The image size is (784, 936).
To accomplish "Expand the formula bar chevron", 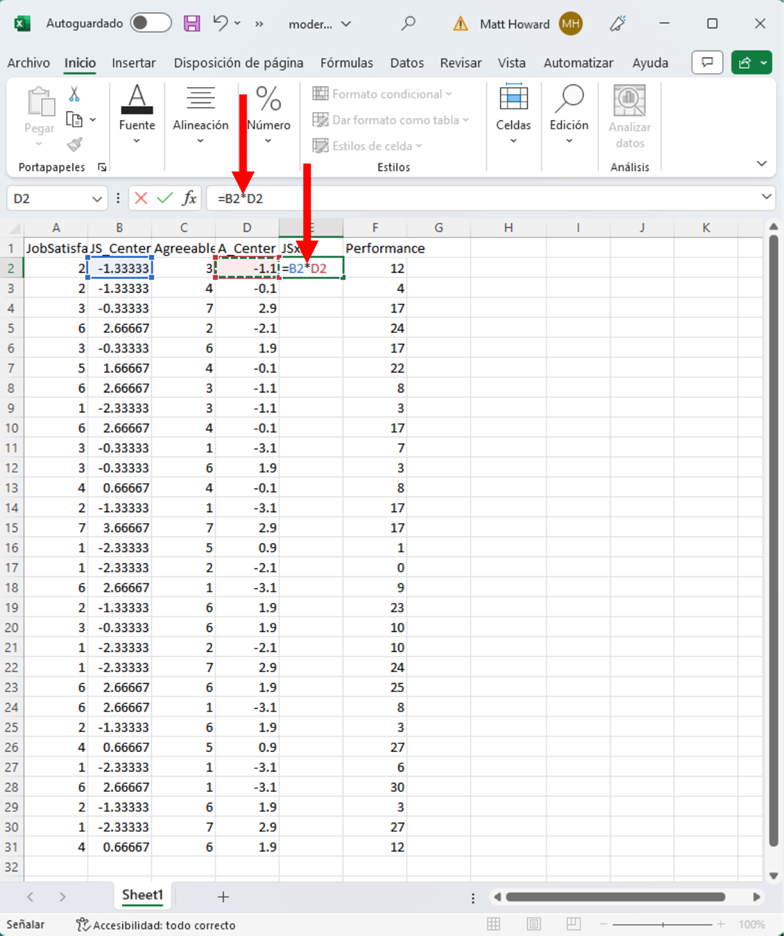I will pyautogui.click(x=767, y=198).
